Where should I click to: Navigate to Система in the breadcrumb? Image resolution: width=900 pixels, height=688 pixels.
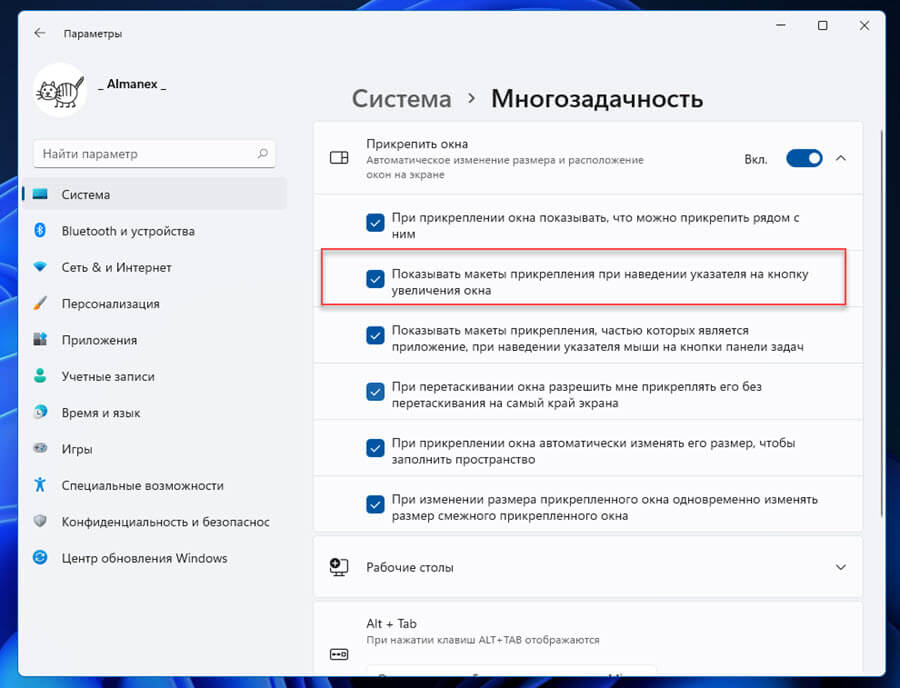click(401, 99)
